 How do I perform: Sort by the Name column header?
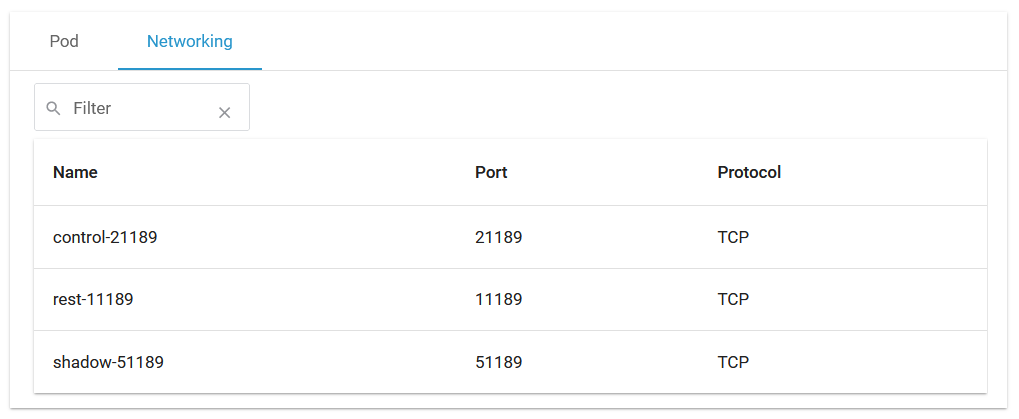pos(75,172)
